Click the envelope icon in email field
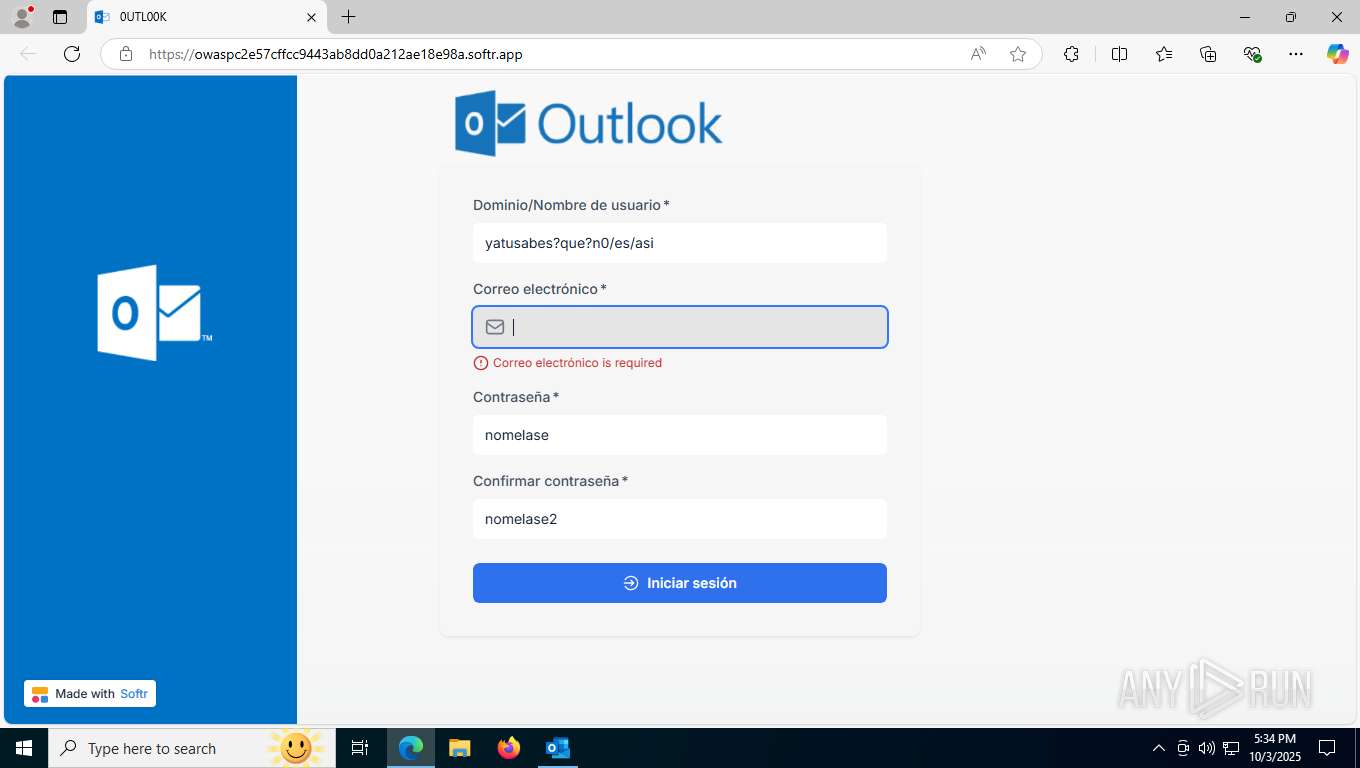The image size is (1360, 768). (495, 327)
